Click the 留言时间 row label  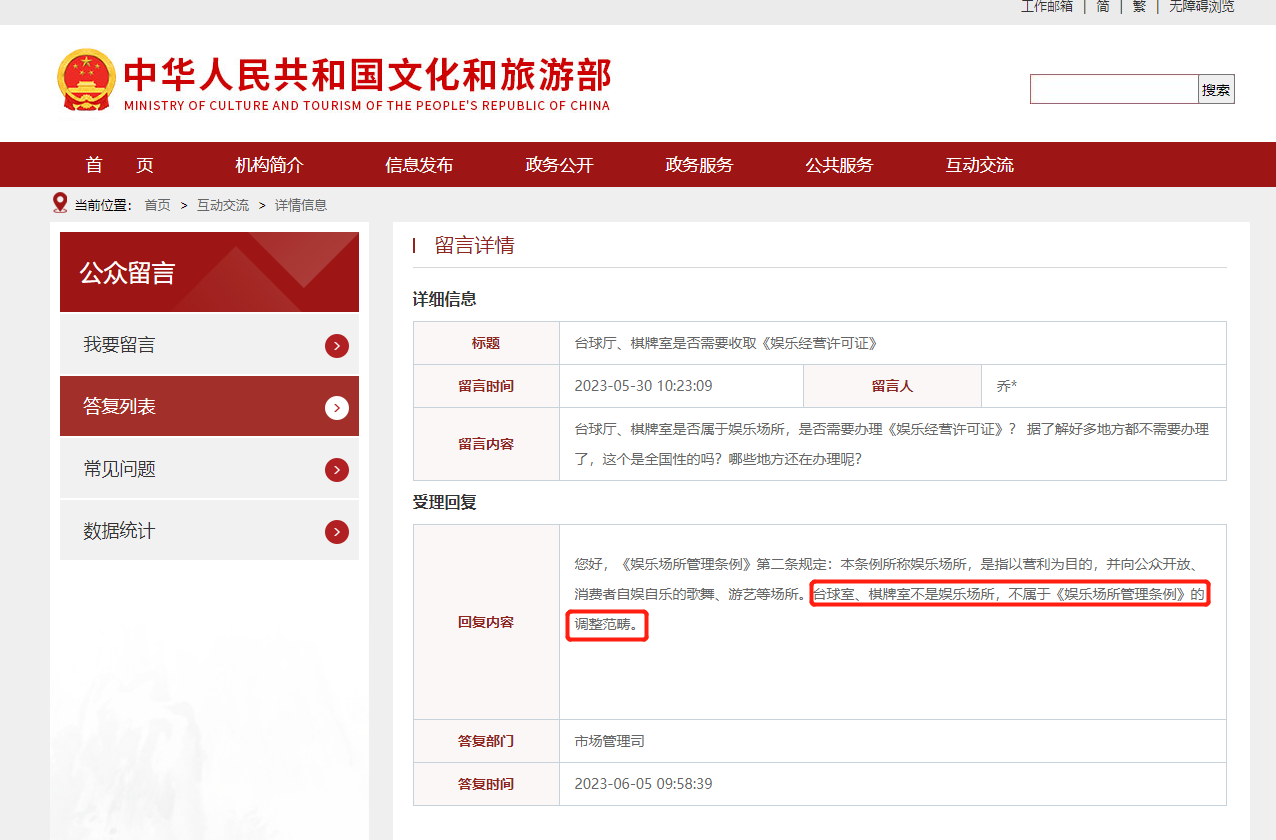(486, 386)
